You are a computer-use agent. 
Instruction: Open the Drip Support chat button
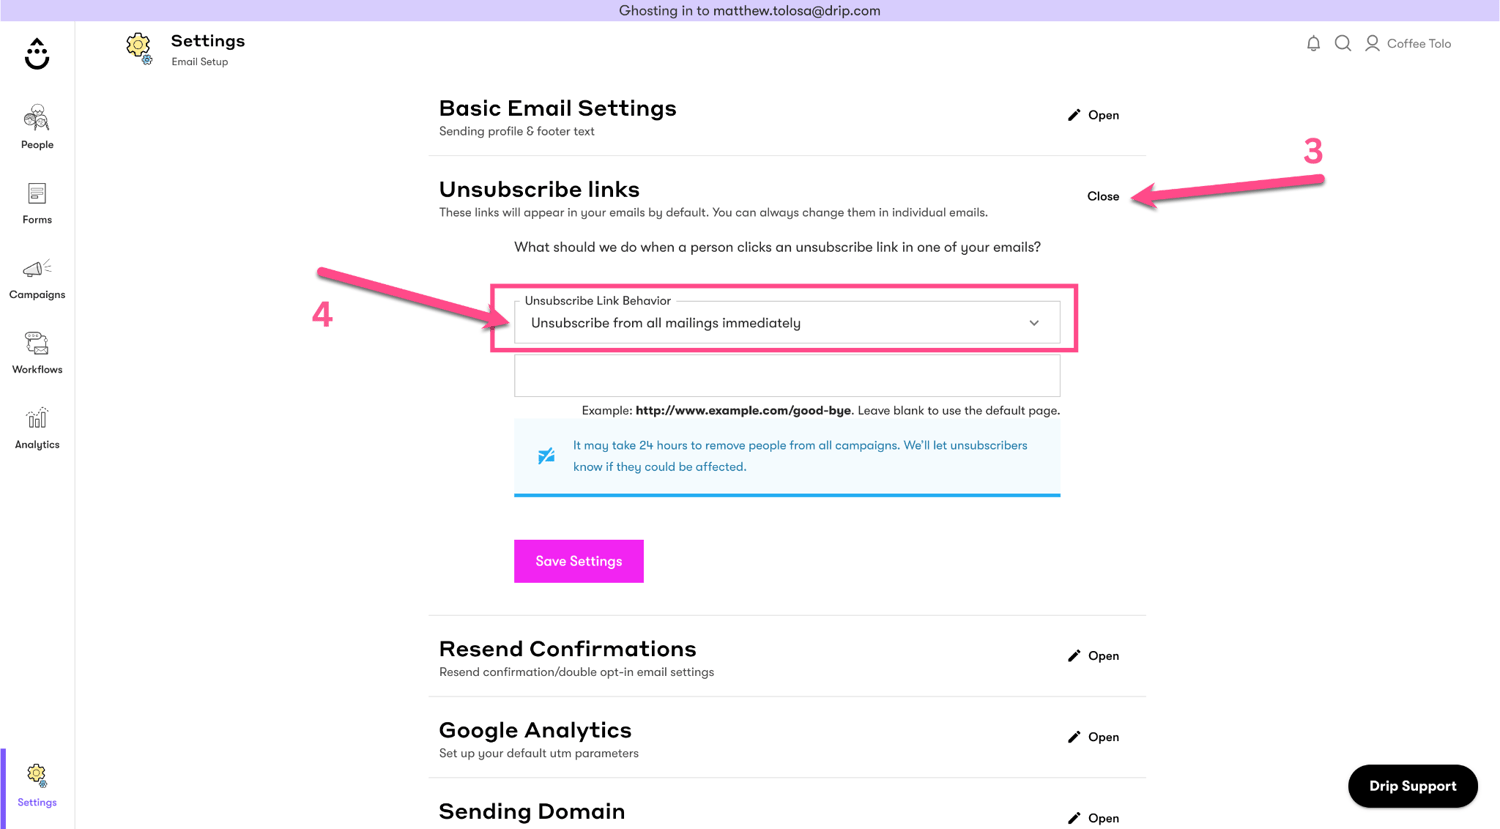pos(1412,786)
